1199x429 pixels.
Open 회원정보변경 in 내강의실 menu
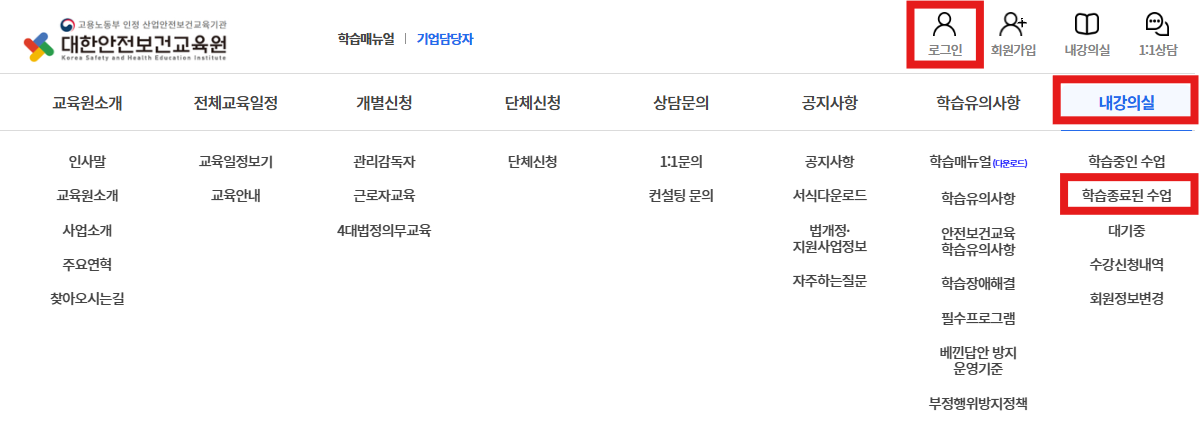point(1126,299)
